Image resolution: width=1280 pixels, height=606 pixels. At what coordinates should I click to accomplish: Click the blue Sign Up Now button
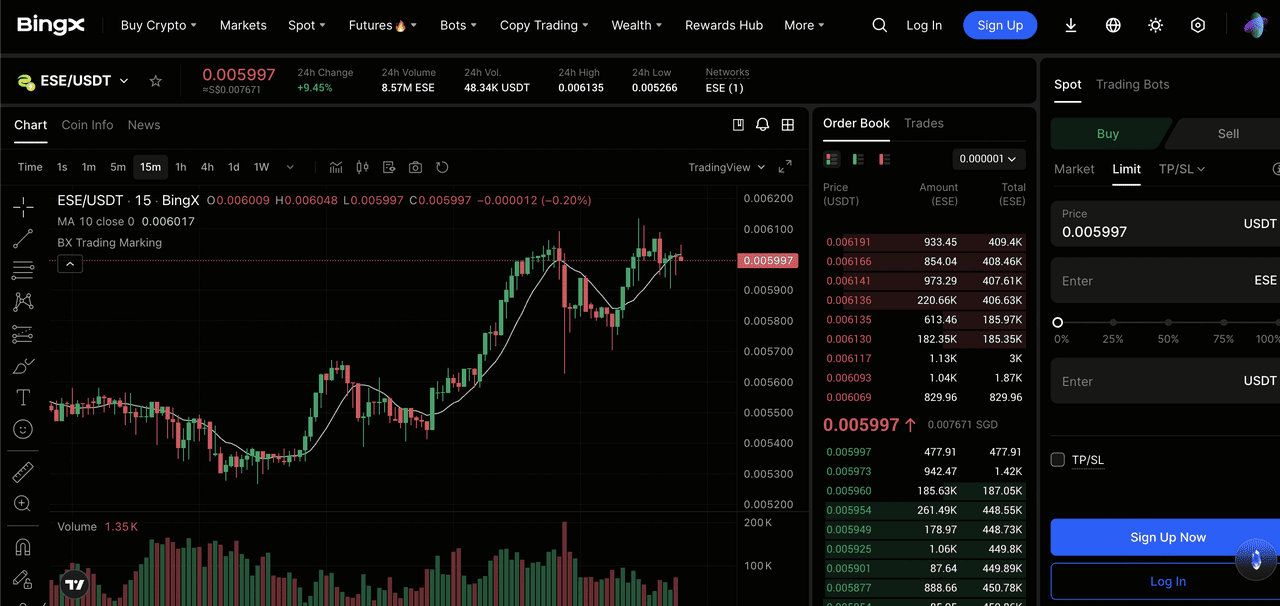coord(1167,537)
